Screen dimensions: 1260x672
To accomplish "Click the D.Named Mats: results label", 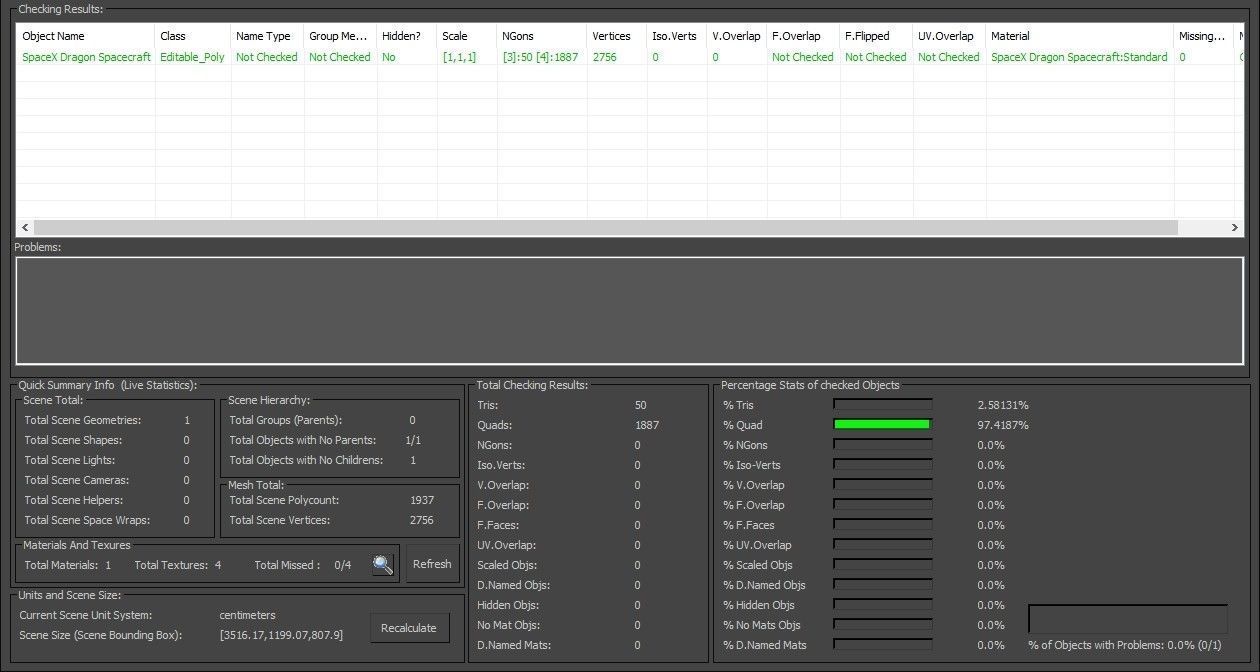I will 514,645.
